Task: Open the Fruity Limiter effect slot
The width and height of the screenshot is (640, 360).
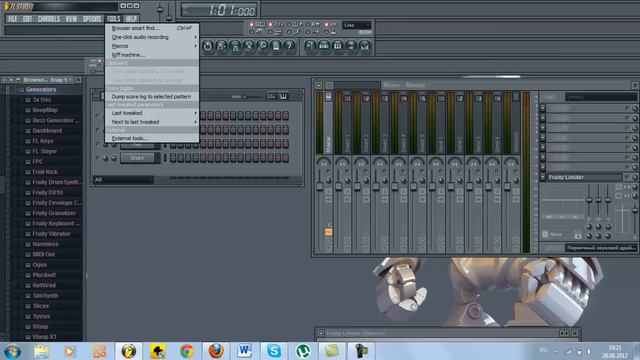Action: point(584,177)
